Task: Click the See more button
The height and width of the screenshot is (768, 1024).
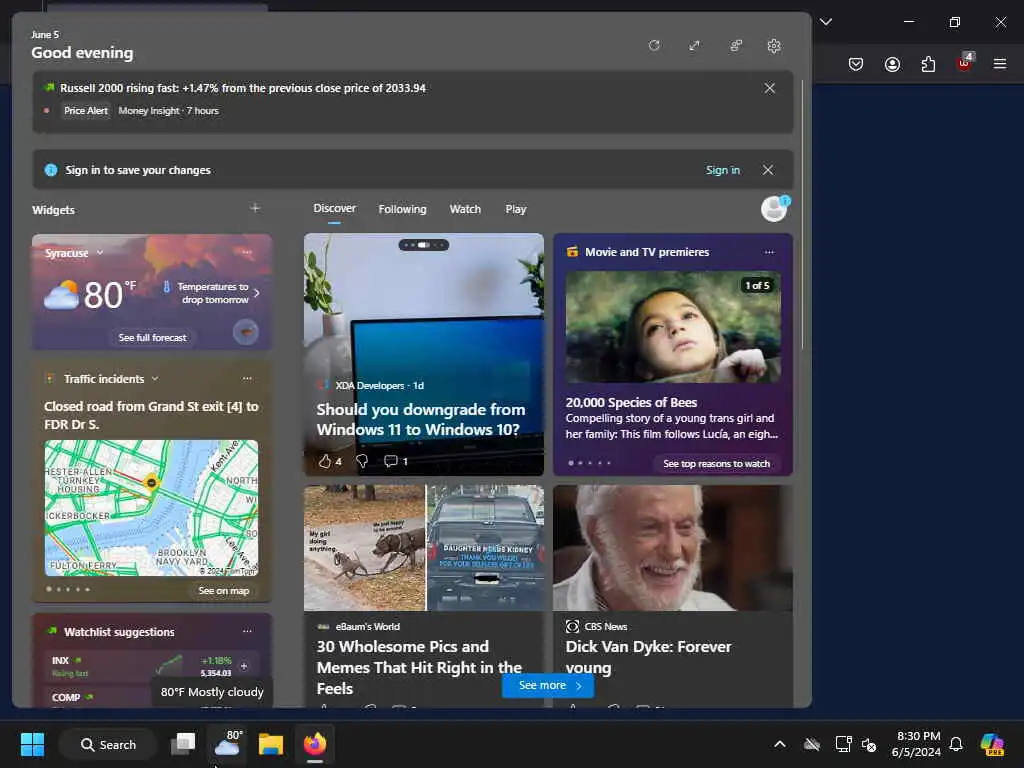Action: click(549, 685)
